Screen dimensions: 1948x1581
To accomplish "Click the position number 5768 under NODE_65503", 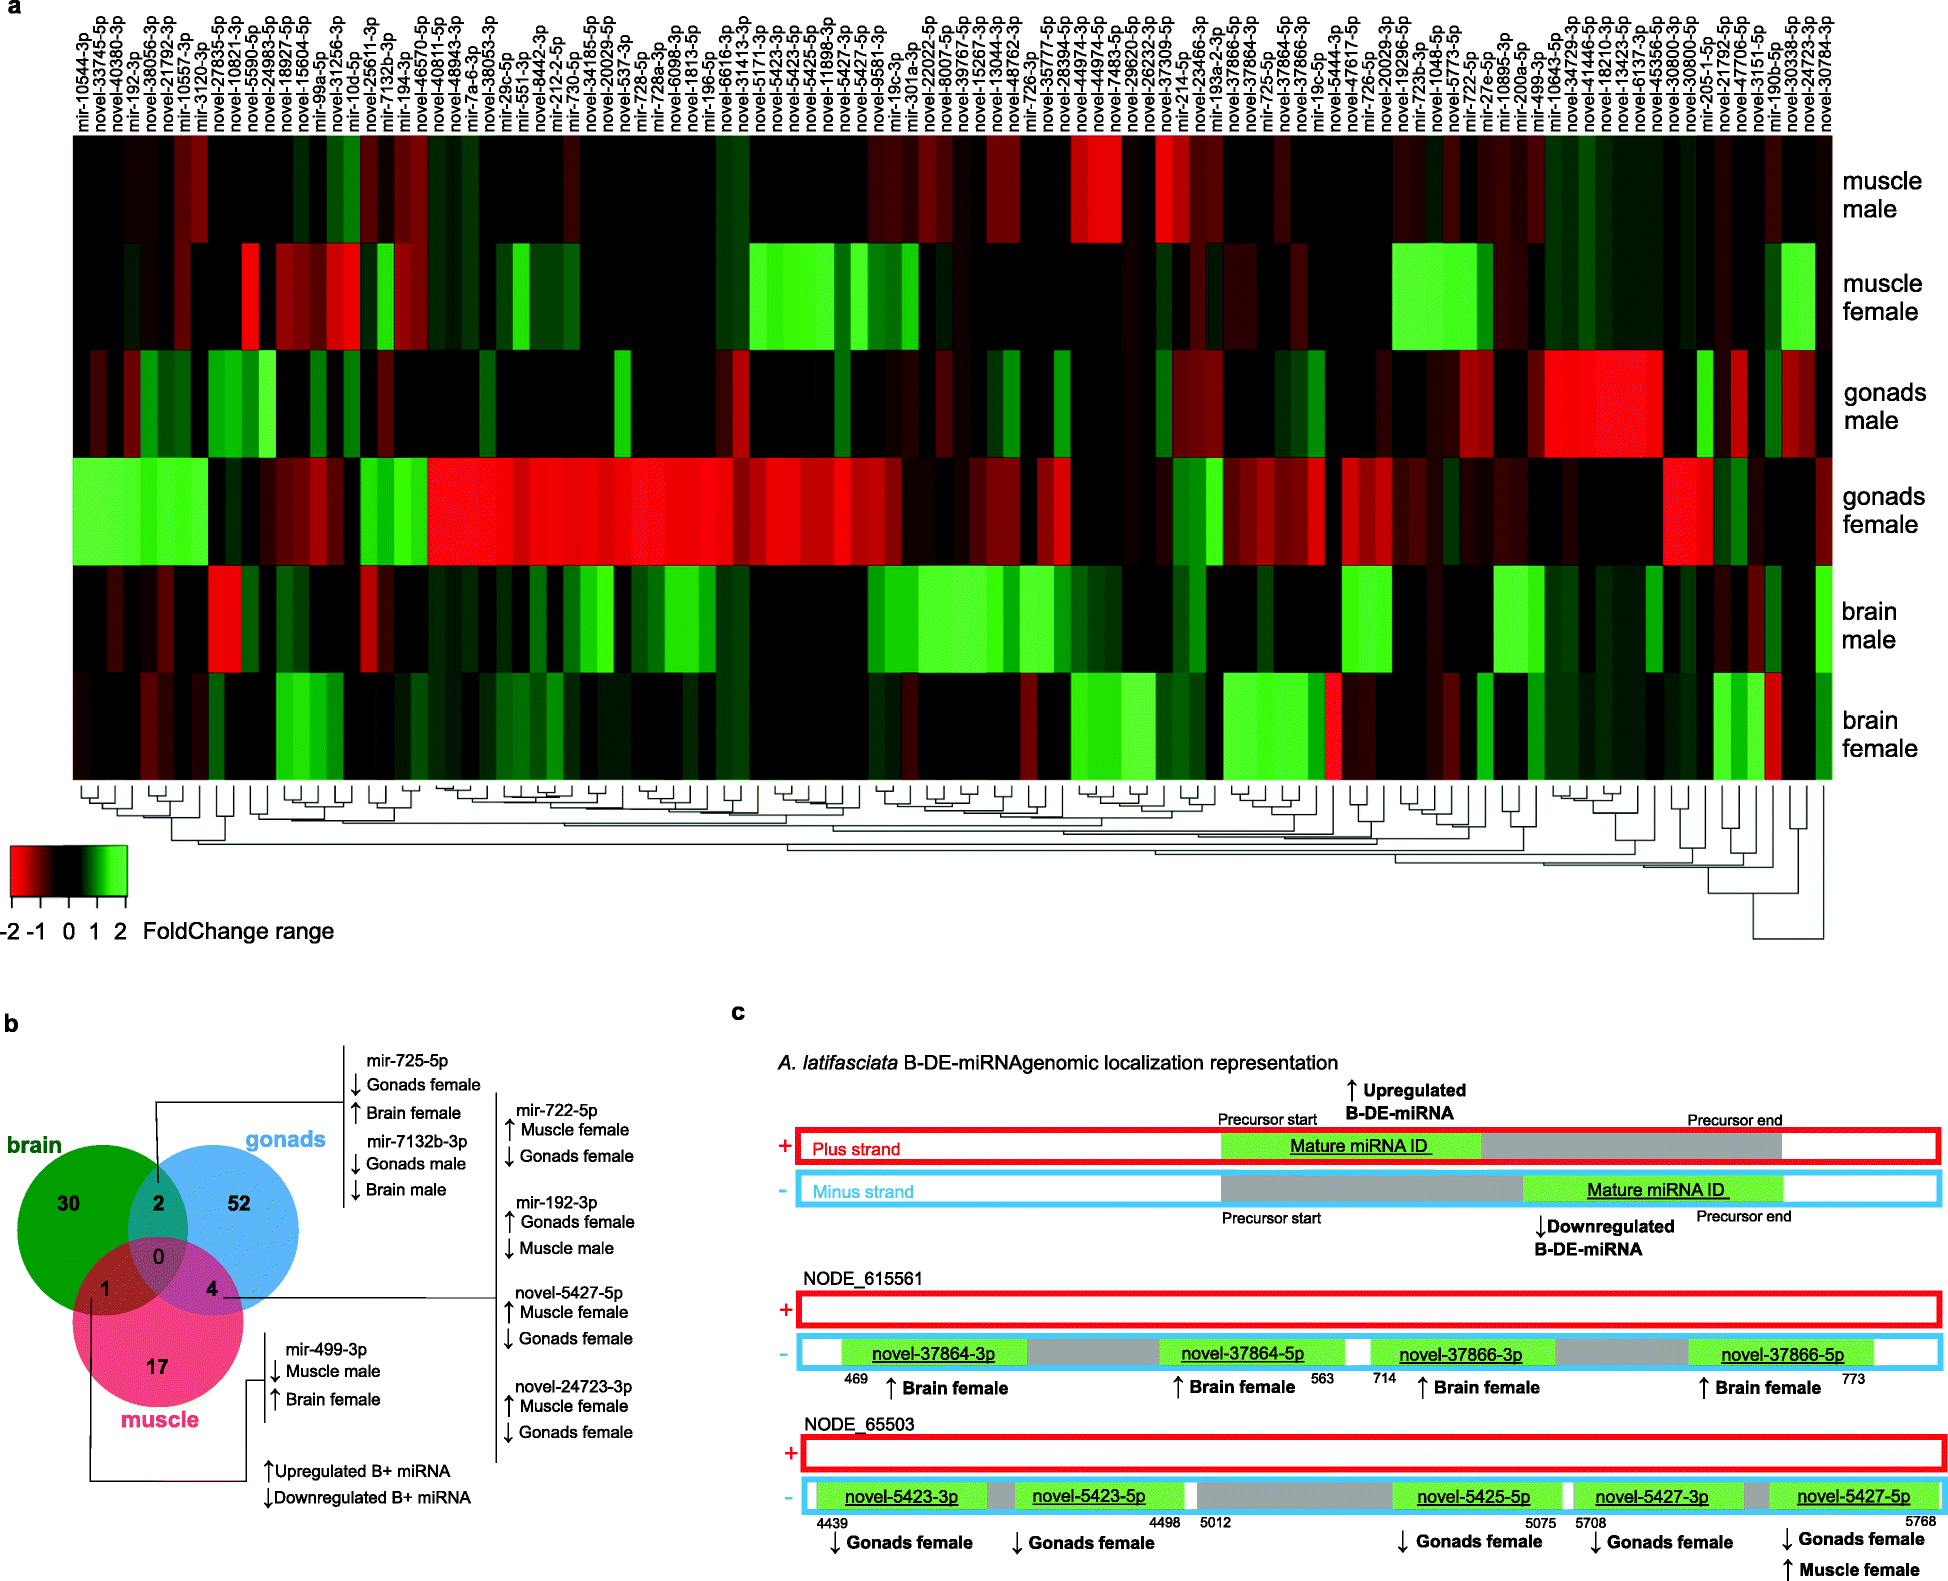I will (1920, 1522).
